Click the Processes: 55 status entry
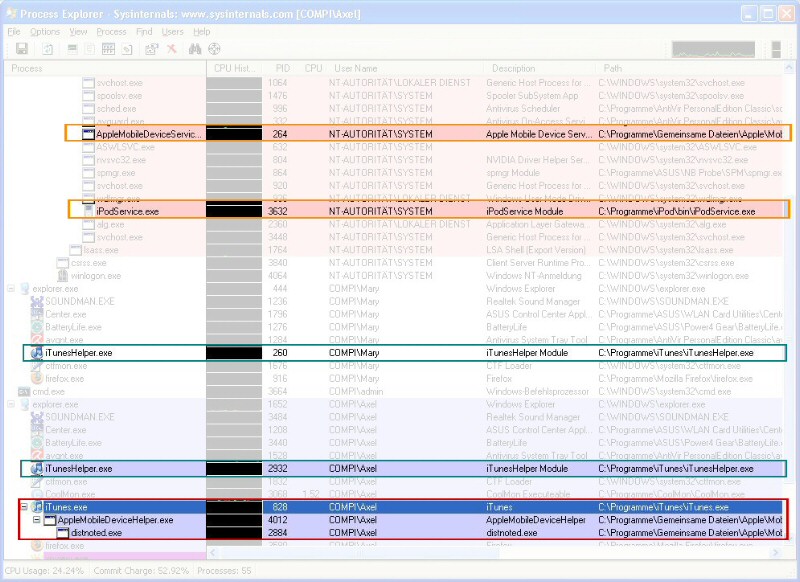Image resolution: width=800 pixels, height=582 pixels. coord(224,571)
